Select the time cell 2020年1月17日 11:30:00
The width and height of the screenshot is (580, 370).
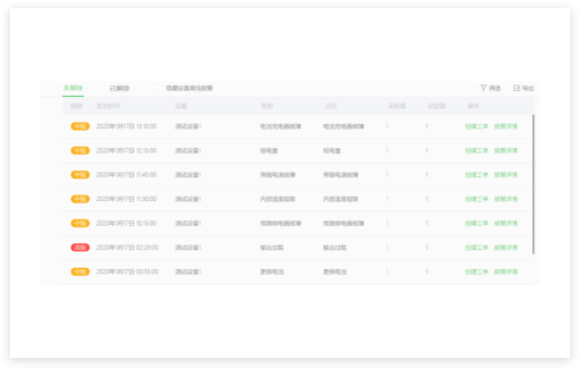(x=127, y=199)
